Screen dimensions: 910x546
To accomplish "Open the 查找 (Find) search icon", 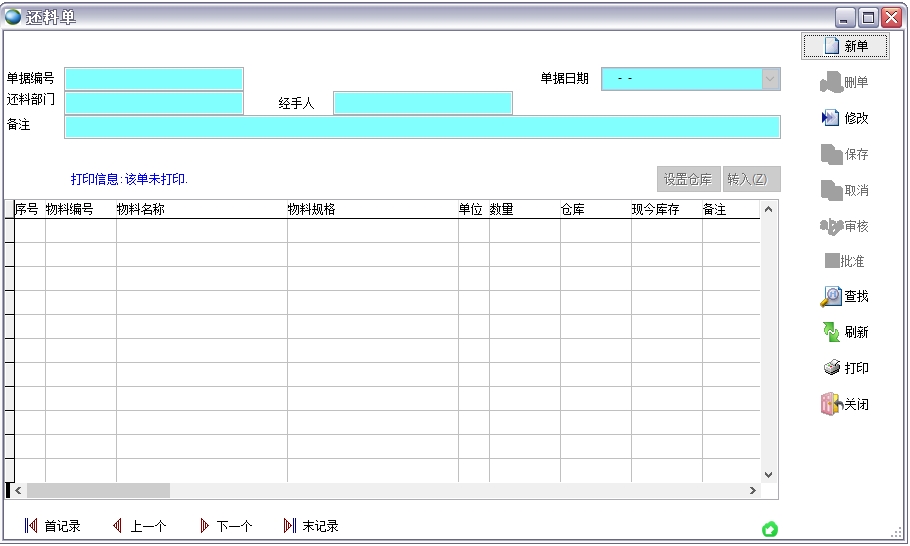I will tap(831, 296).
